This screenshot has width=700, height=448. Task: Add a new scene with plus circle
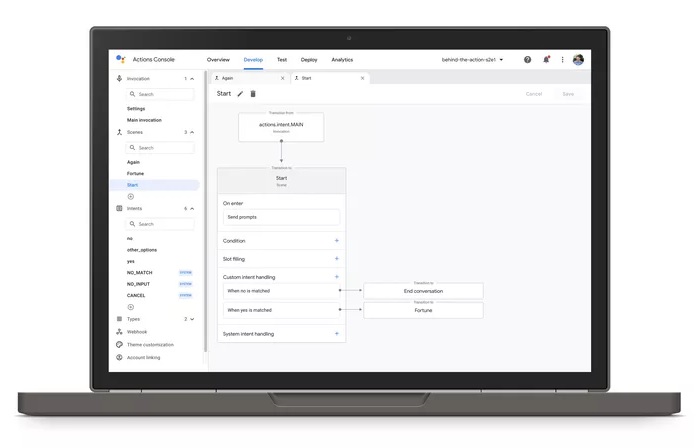pos(131,196)
